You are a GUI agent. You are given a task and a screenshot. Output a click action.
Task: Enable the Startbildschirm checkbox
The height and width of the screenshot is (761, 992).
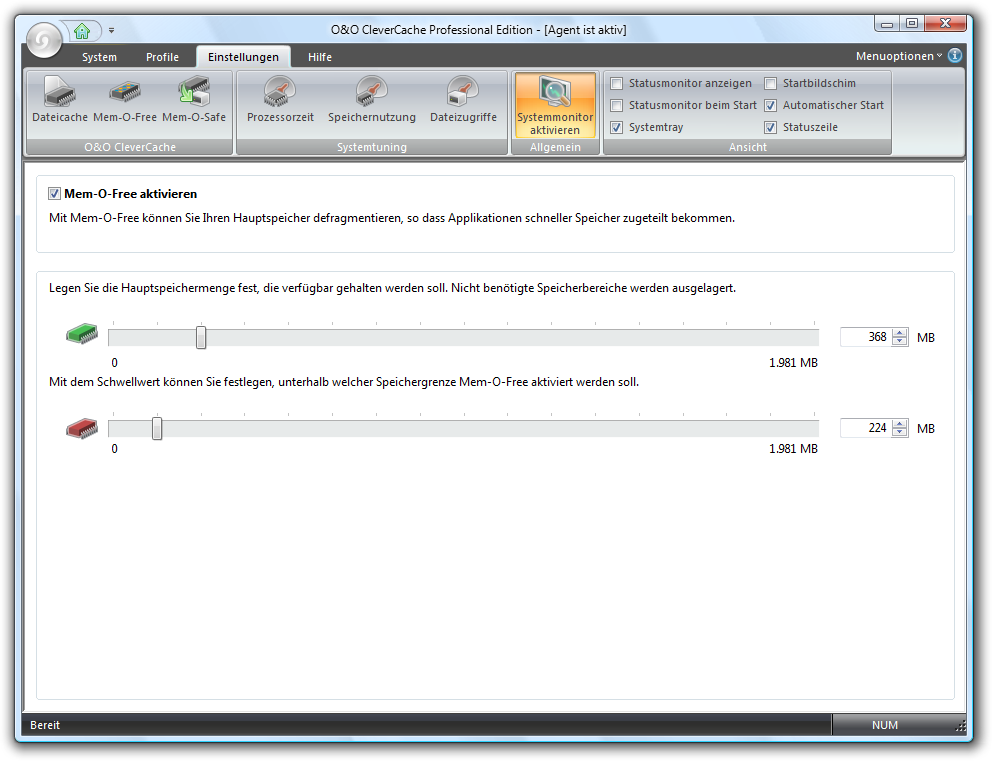click(x=771, y=84)
